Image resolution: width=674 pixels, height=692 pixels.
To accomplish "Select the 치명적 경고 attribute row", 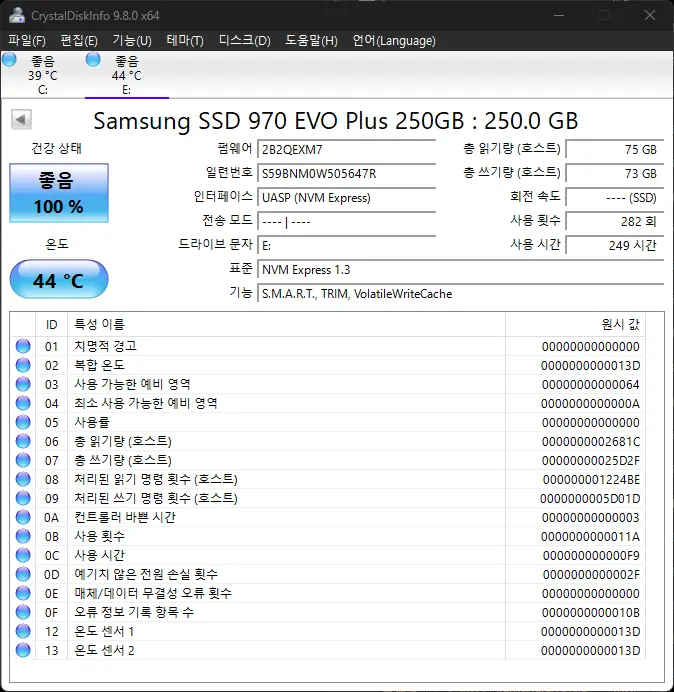I will coord(328,346).
